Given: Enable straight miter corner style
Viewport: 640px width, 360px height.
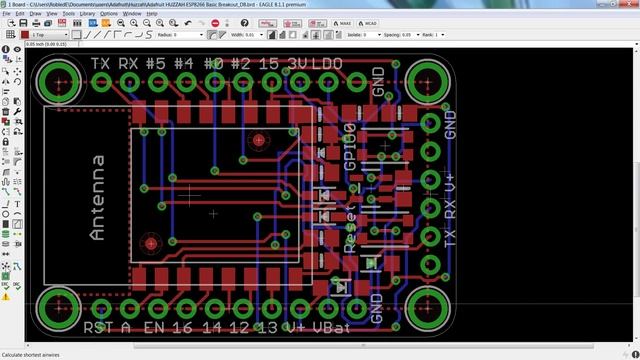Looking at the screenshot, I should tap(222, 35).
